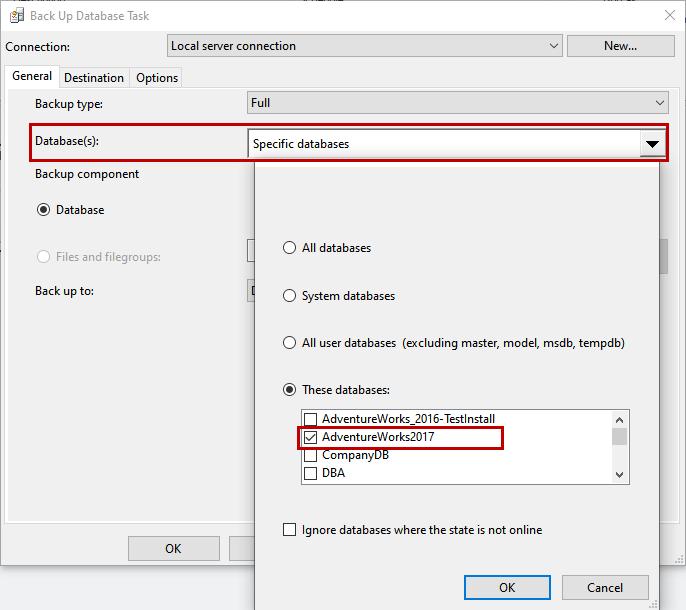Open the Options tab

coord(157,78)
